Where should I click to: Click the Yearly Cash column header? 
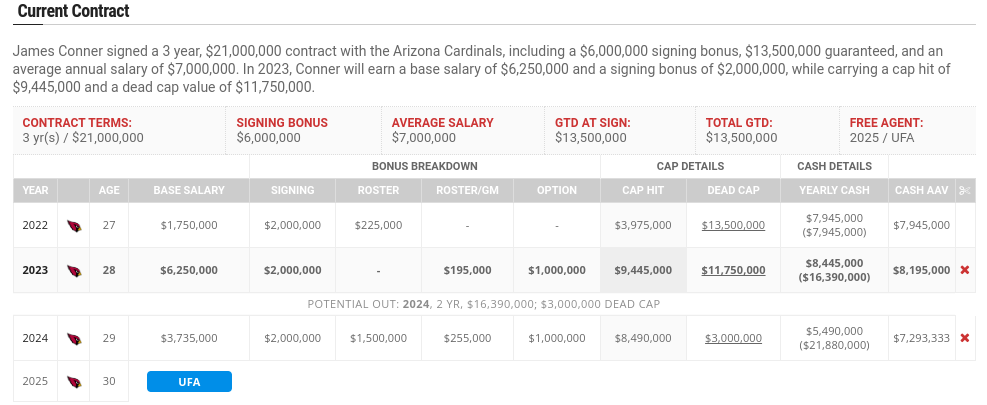tap(834, 190)
